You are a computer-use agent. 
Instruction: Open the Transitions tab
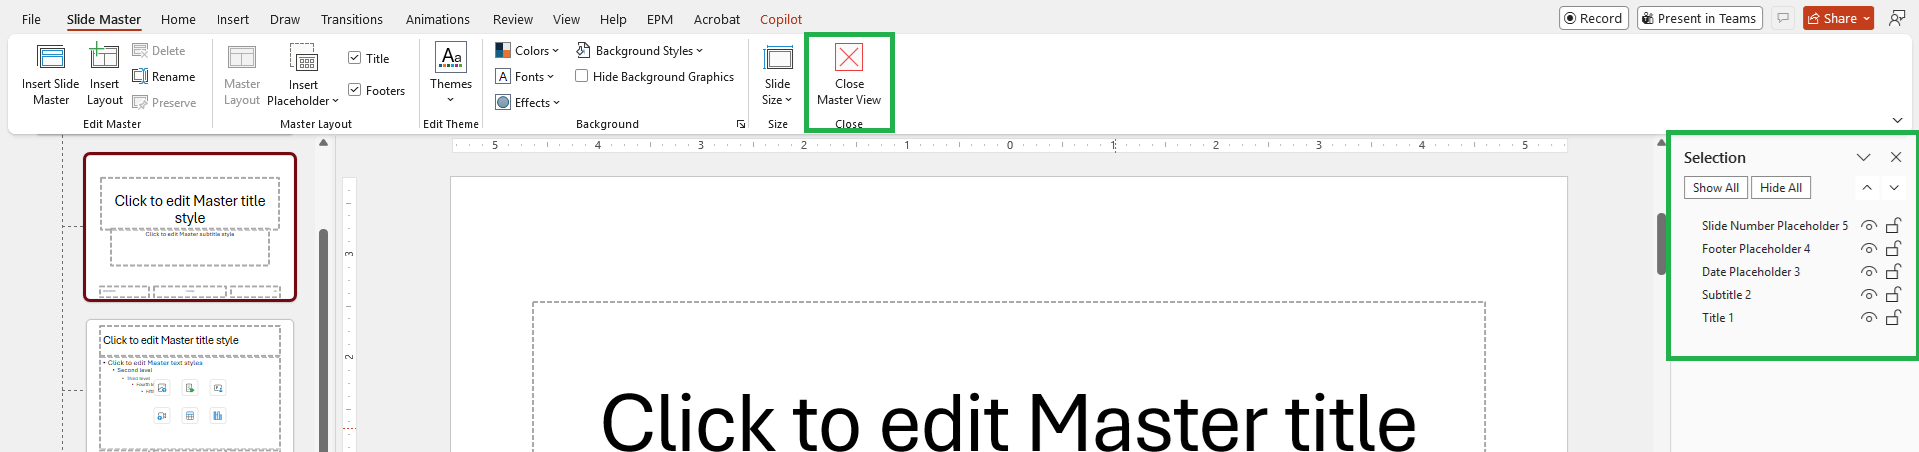tap(351, 19)
